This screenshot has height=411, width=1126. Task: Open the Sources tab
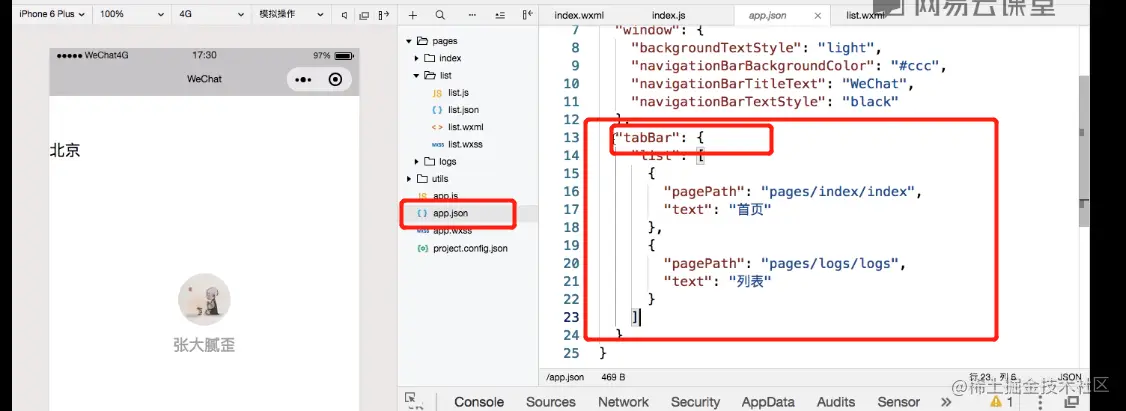[x=551, y=402]
